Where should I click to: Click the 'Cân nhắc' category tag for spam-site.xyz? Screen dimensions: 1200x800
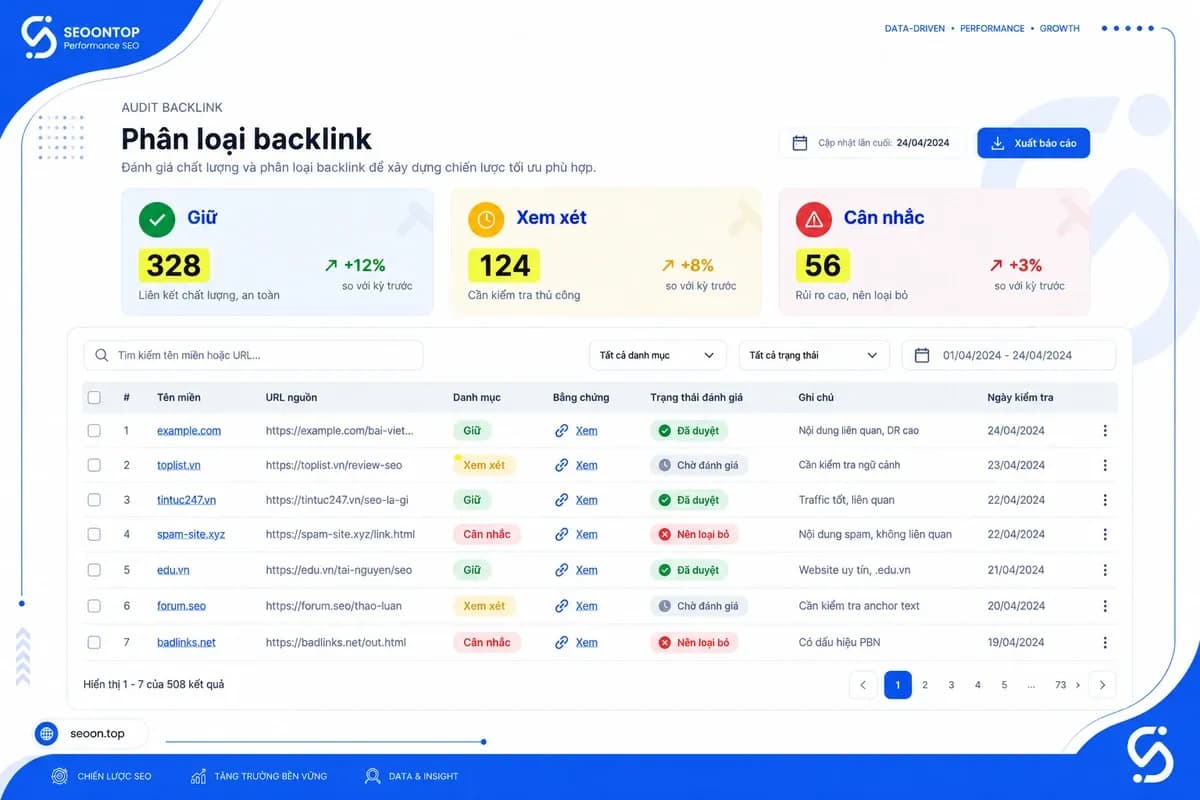pyautogui.click(x=487, y=534)
